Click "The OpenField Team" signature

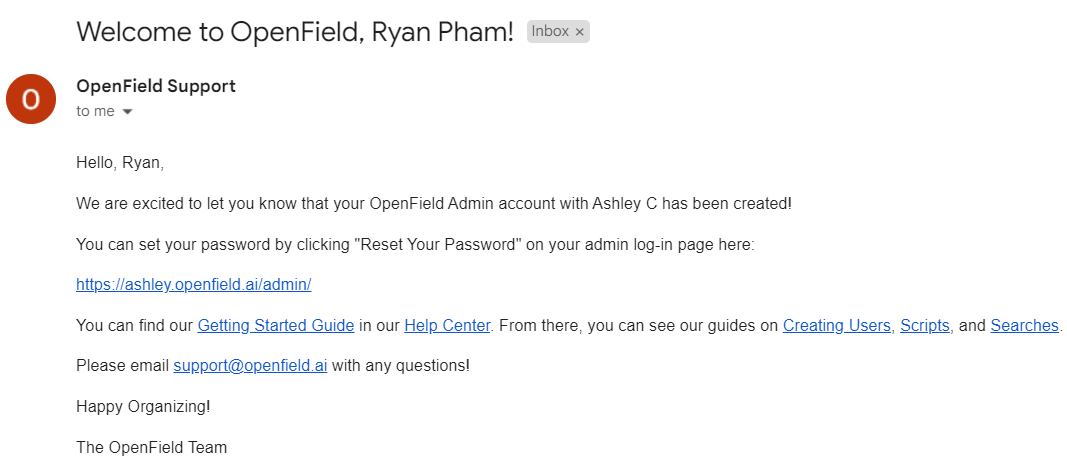(151, 447)
